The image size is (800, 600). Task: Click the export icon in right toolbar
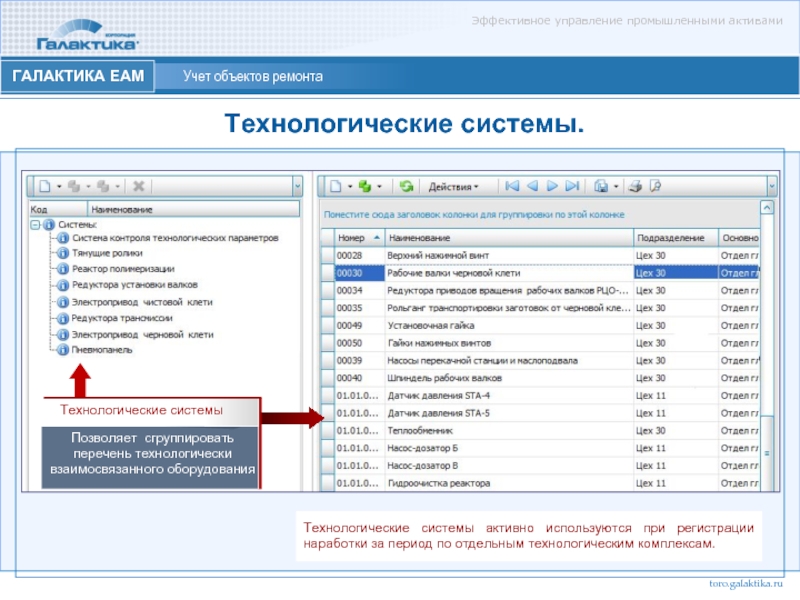click(x=601, y=186)
